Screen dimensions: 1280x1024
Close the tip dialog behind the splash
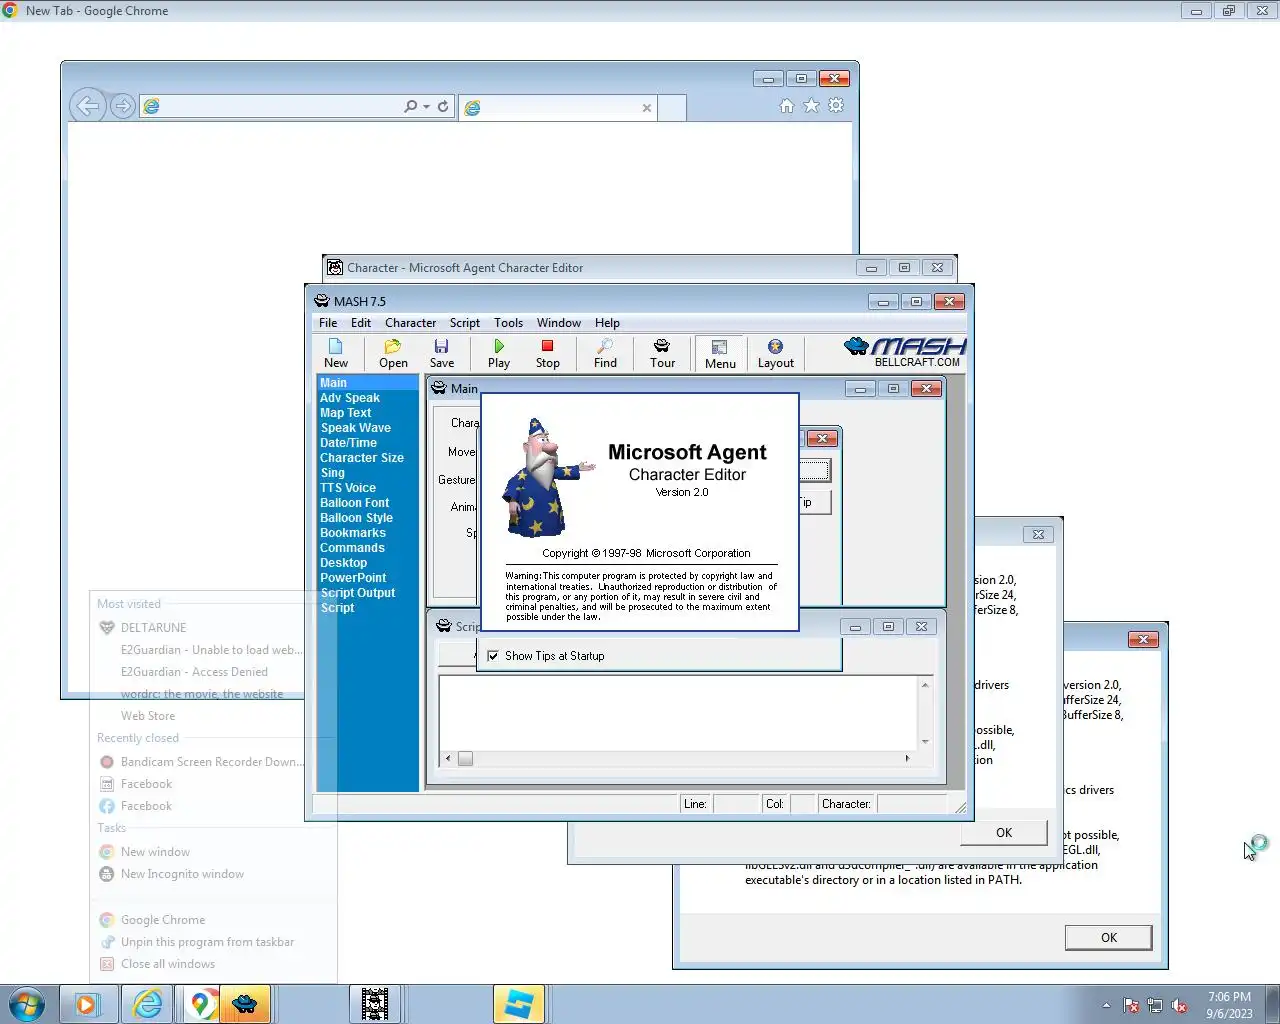(822, 438)
